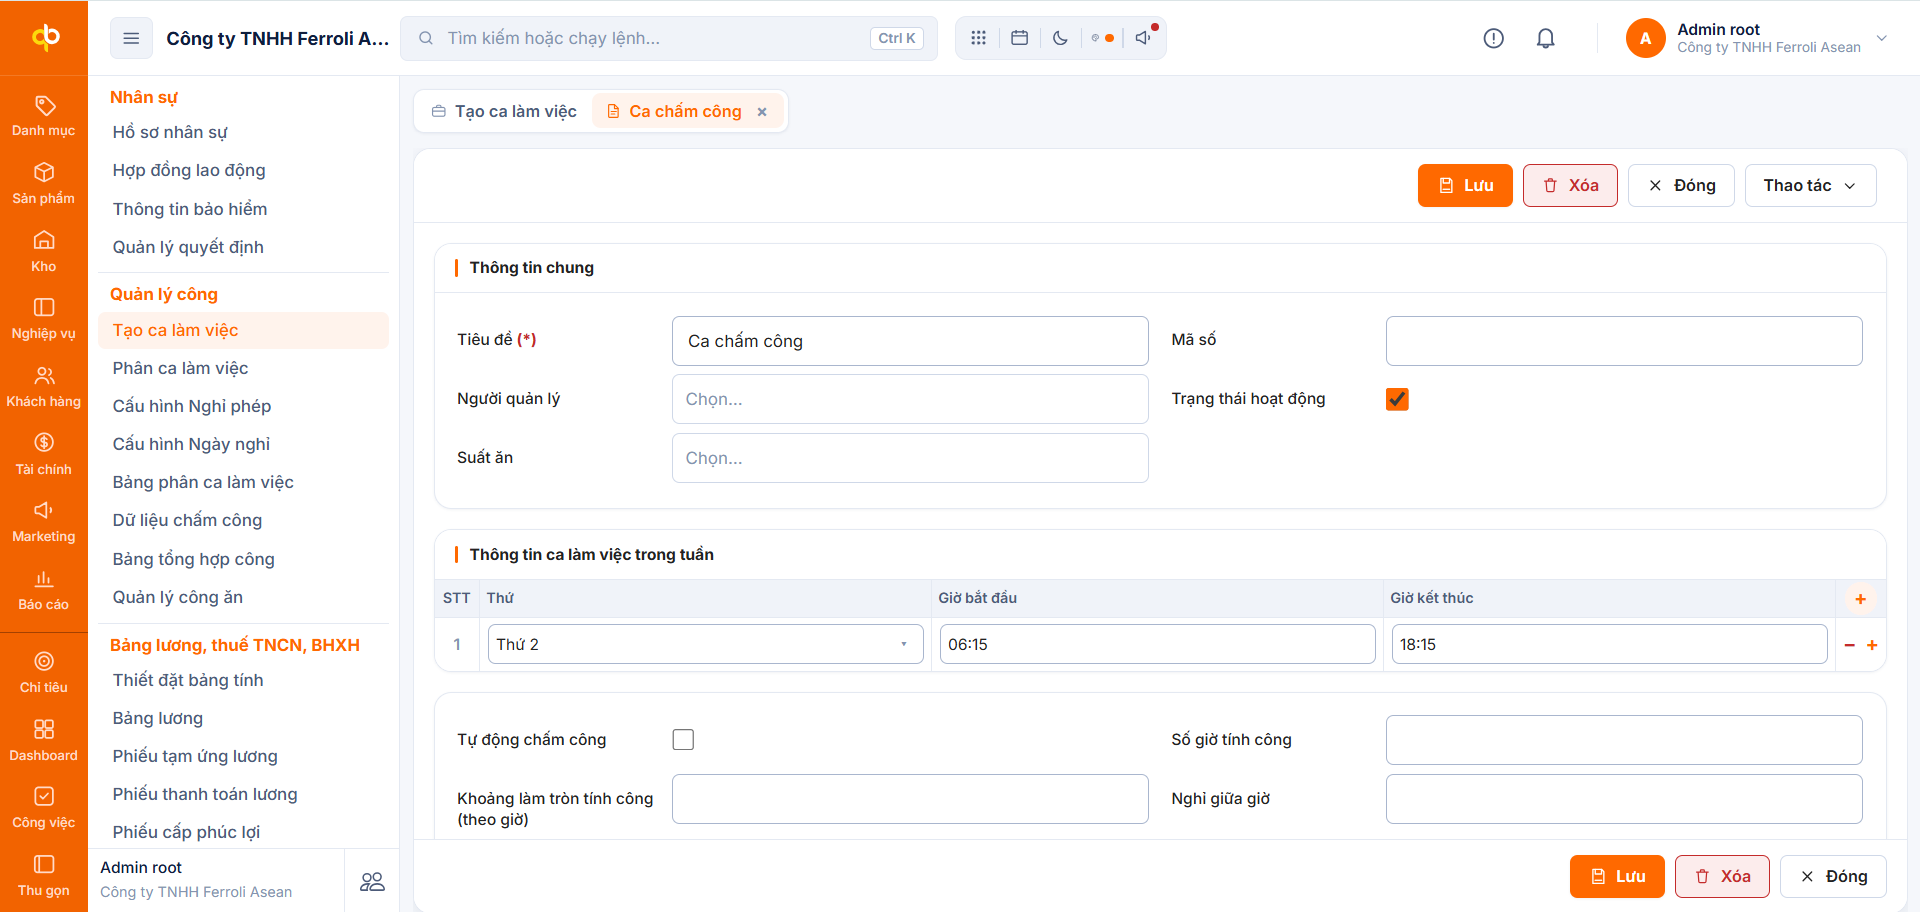Click the info alert circle icon
The image size is (1920, 912).
[1493, 38]
